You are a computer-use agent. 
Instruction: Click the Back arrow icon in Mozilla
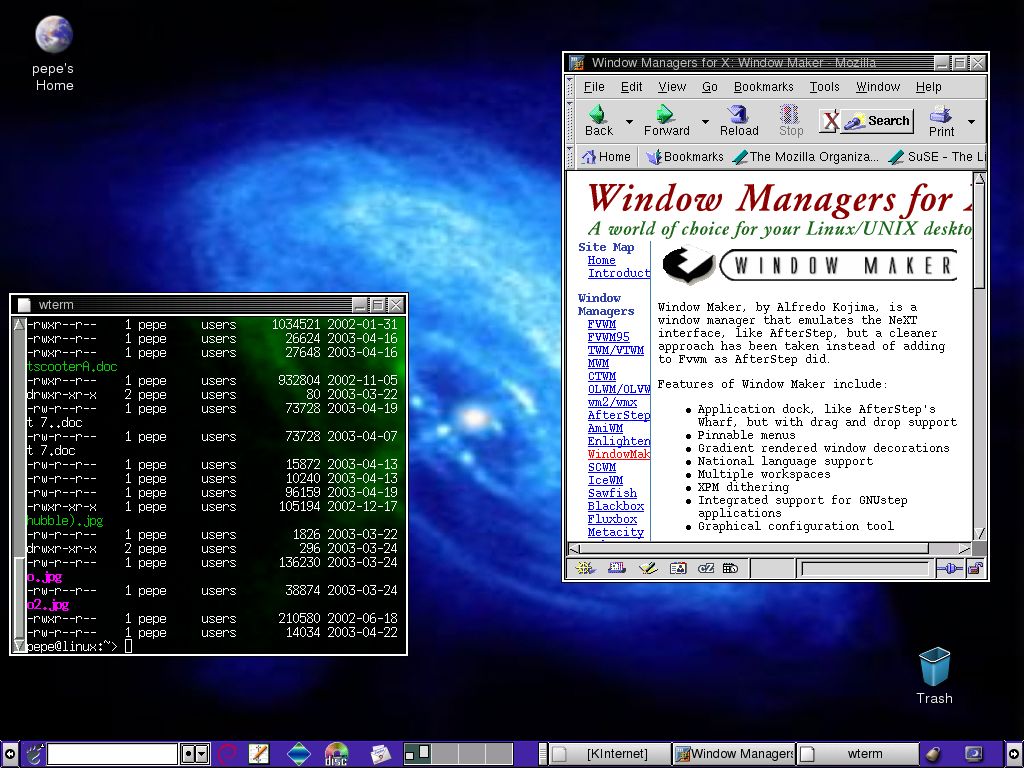point(598,114)
